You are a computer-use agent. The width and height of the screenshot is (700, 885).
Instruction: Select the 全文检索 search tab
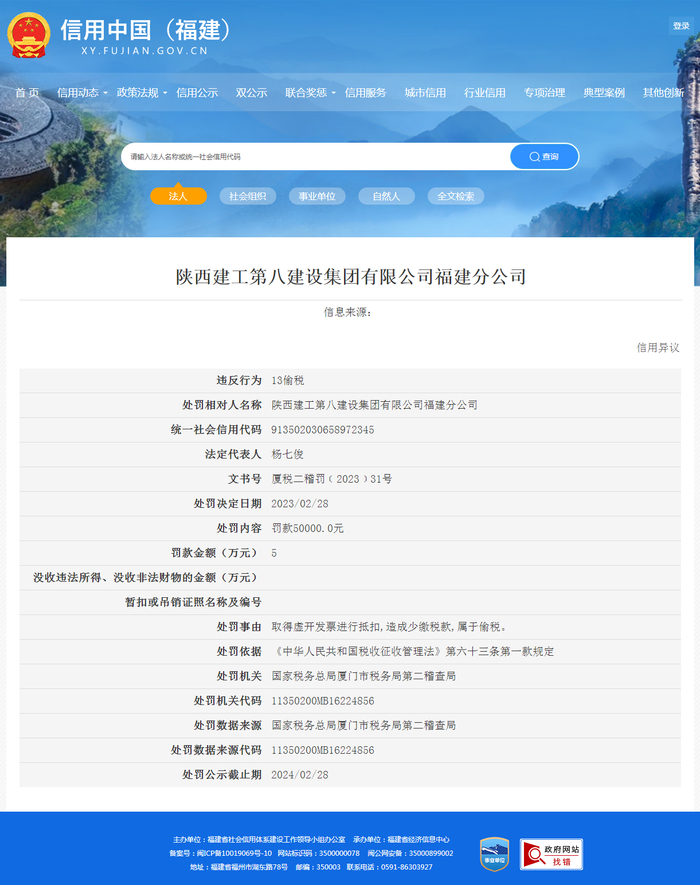(x=456, y=196)
